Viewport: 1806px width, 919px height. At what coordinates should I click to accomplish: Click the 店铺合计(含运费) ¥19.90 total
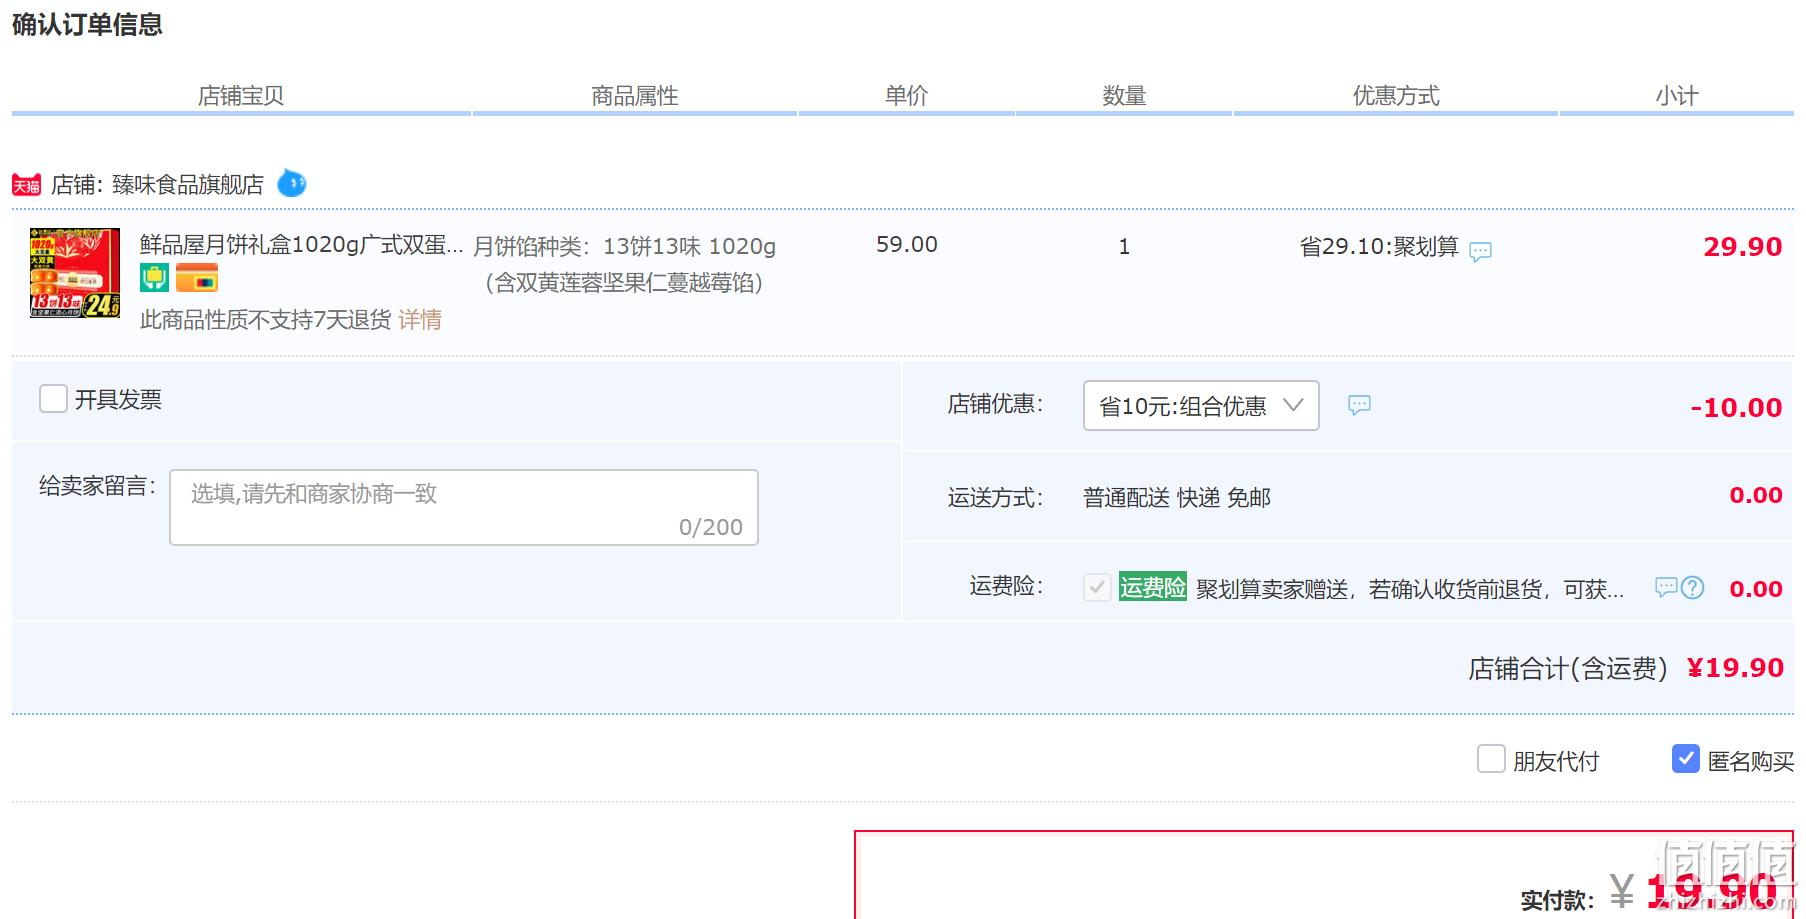pos(1626,668)
